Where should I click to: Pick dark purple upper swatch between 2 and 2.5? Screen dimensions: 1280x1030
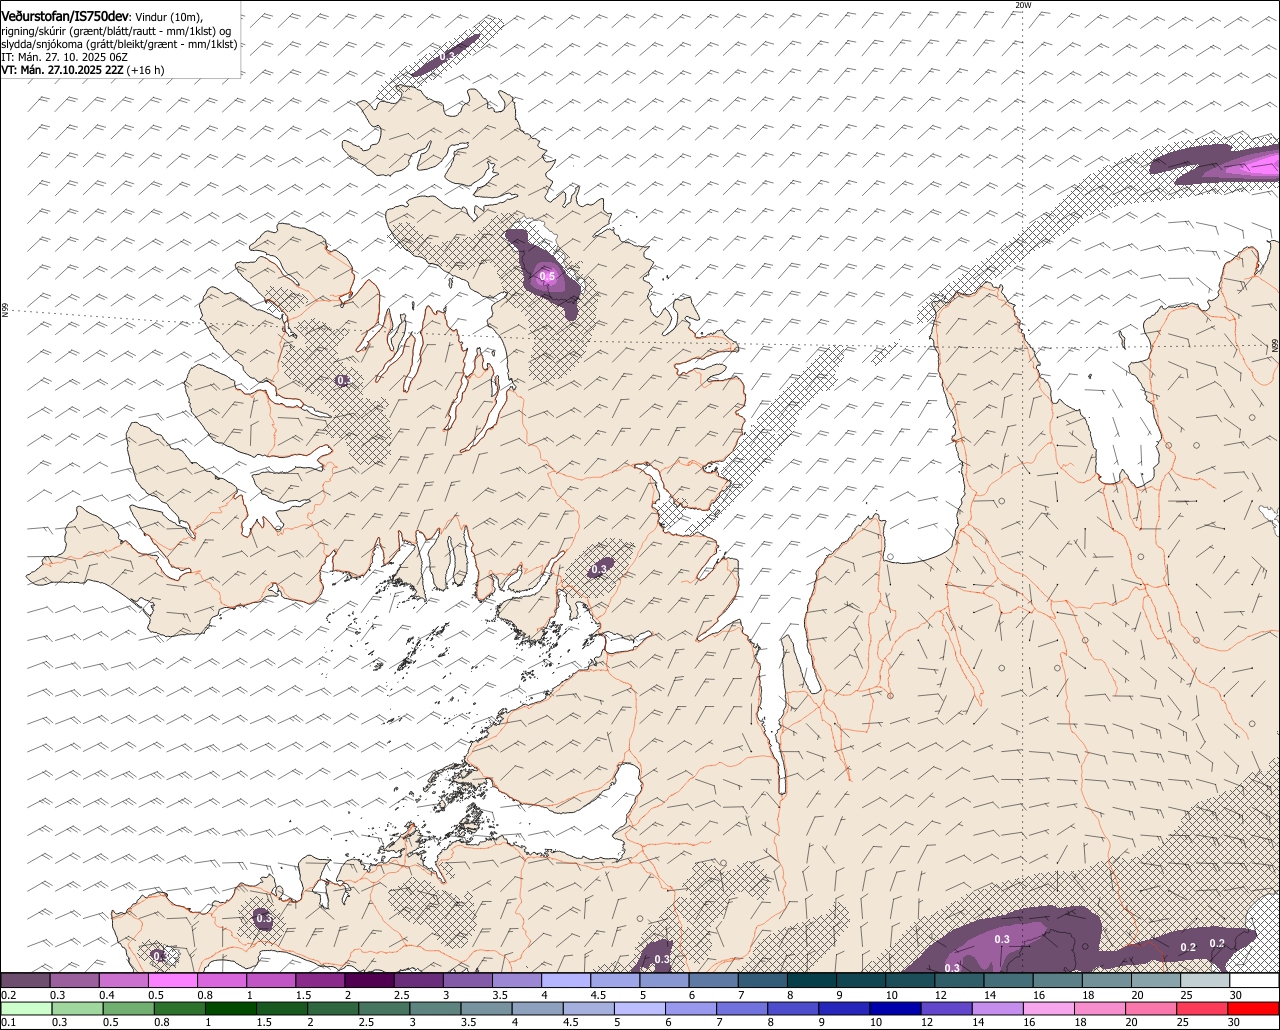click(368, 980)
